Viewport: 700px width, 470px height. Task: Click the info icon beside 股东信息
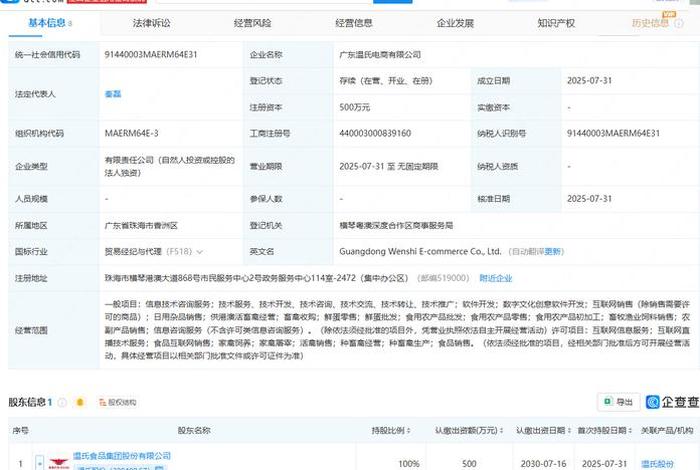coord(62,403)
